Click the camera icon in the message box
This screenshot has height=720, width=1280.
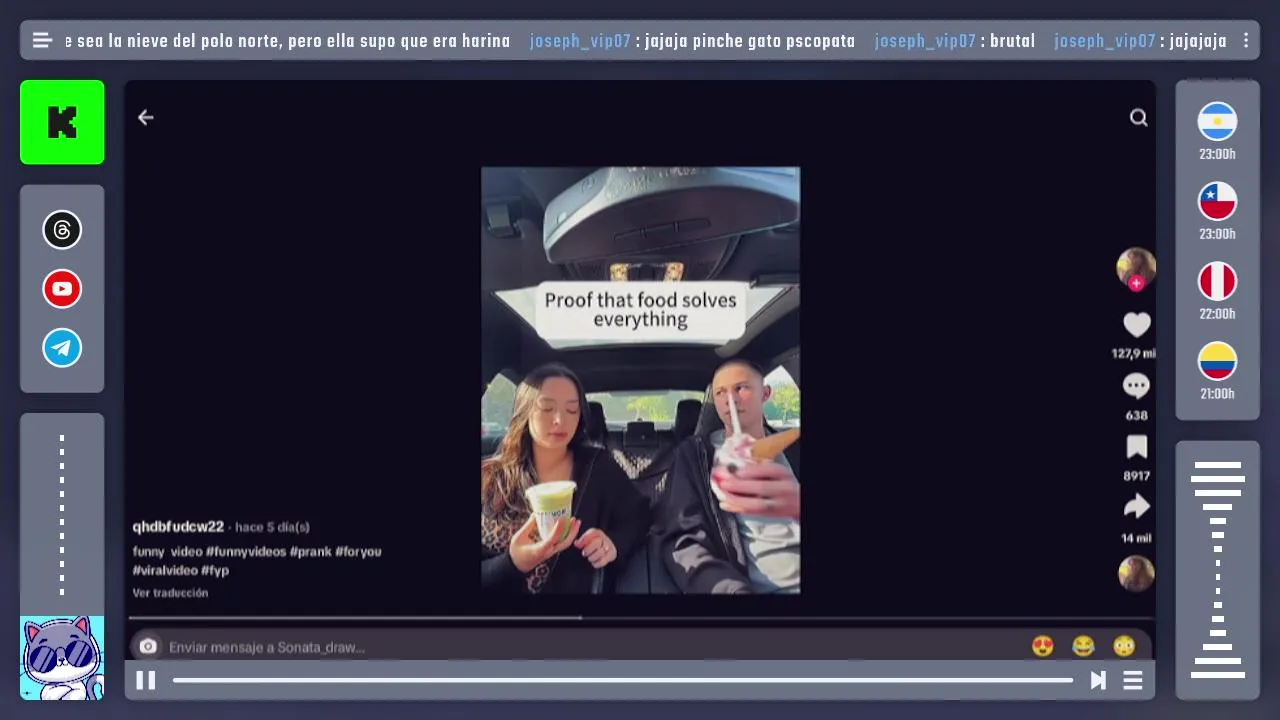pos(148,647)
